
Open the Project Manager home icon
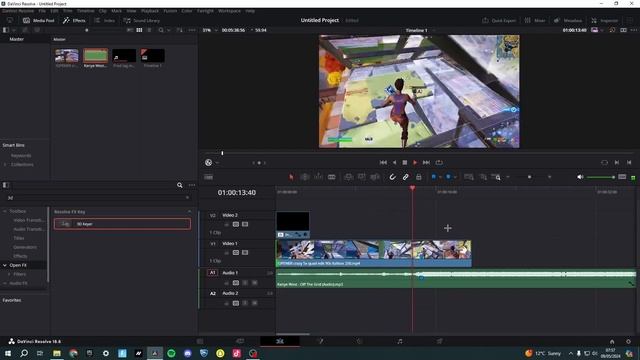click(612, 342)
